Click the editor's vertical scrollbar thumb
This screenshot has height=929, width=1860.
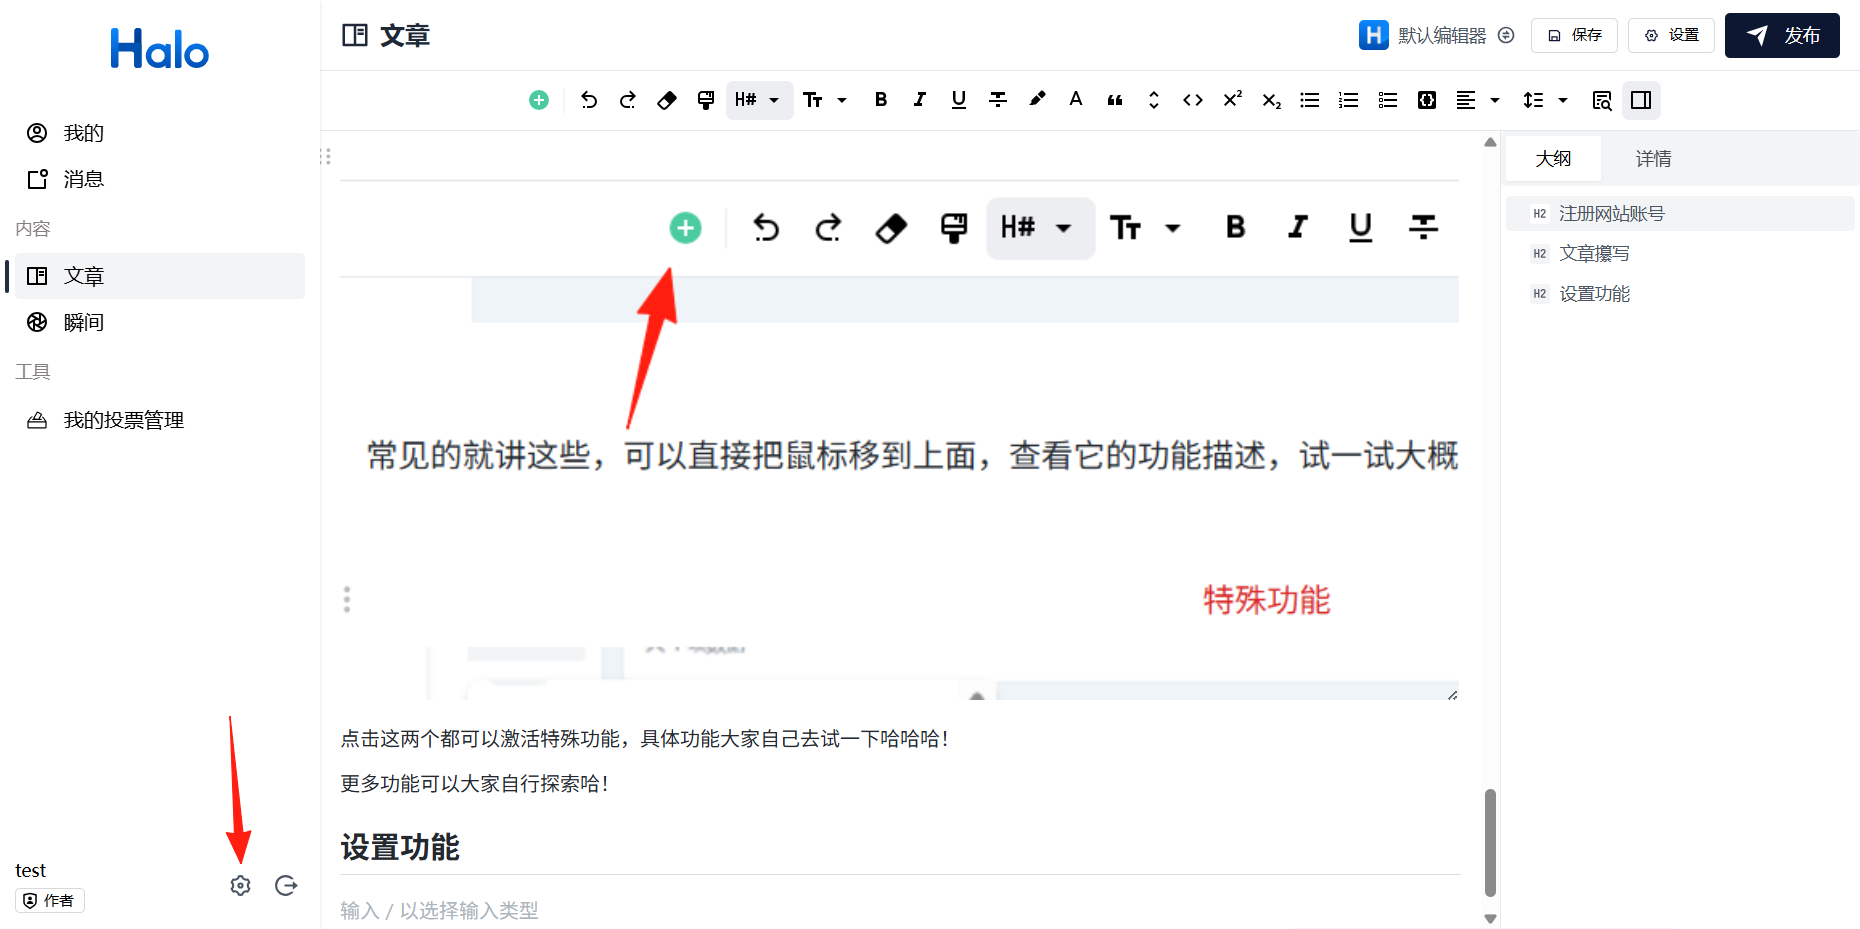pyautogui.click(x=1490, y=842)
